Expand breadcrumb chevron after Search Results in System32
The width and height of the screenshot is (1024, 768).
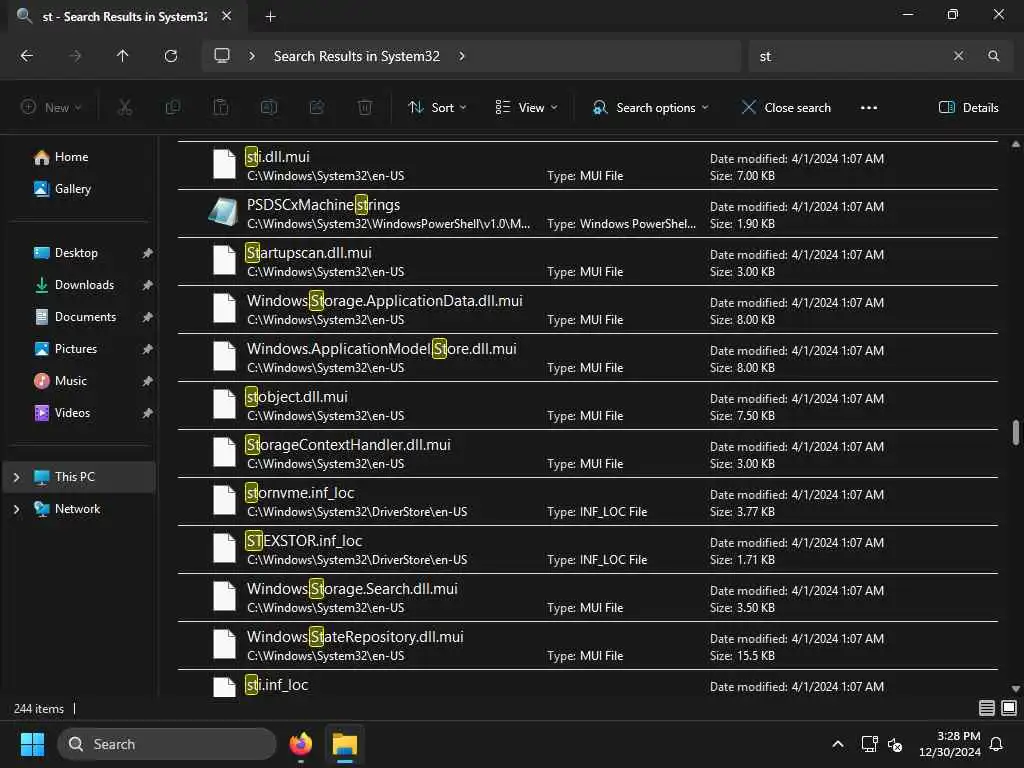coord(462,56)
